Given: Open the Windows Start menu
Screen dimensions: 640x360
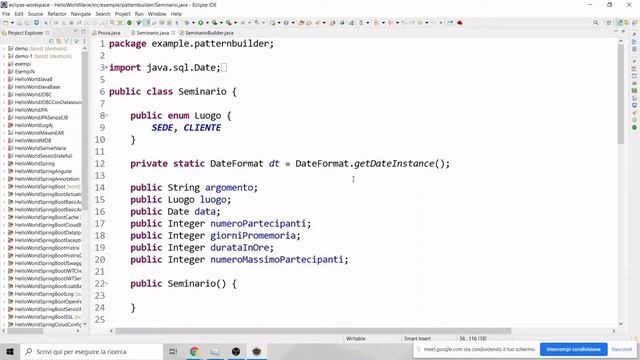Looking at the screenshot, I should (10, 351).
